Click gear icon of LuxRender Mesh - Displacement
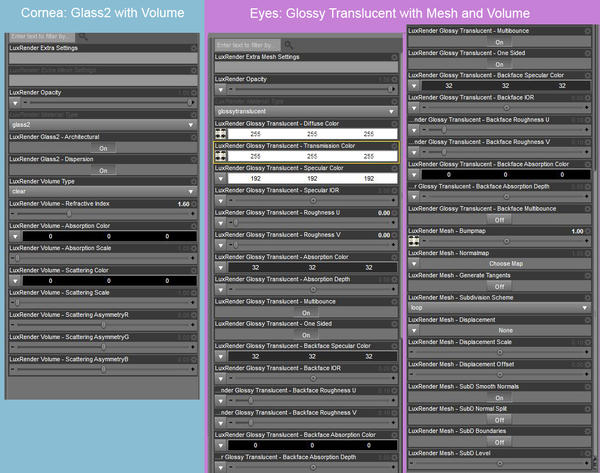600x473 pixels. point(587,320)
